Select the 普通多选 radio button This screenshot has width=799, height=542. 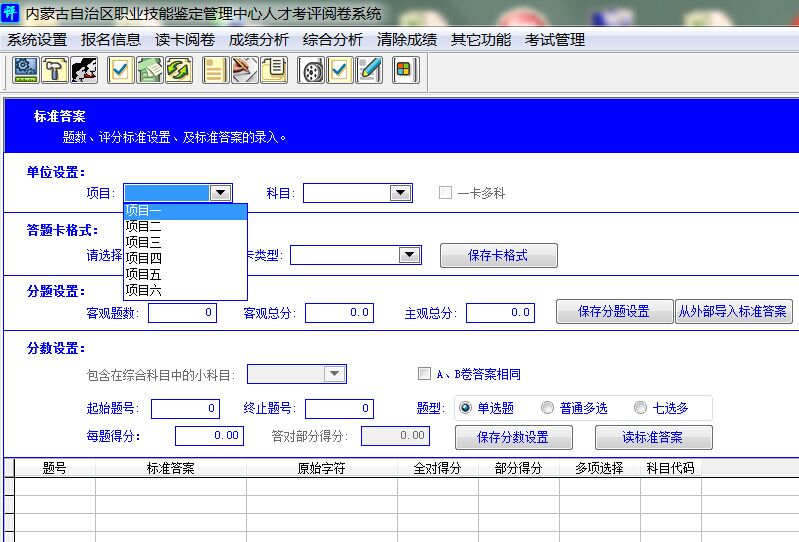point(547,408)
